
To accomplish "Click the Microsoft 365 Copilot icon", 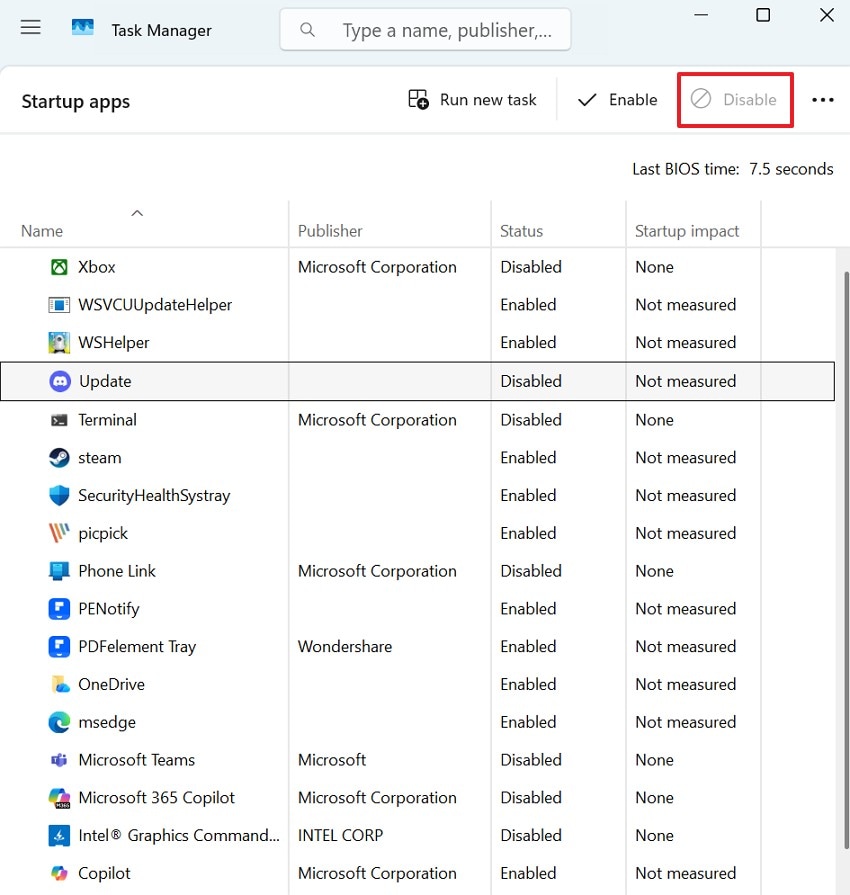I will click(x=59, y=797).
